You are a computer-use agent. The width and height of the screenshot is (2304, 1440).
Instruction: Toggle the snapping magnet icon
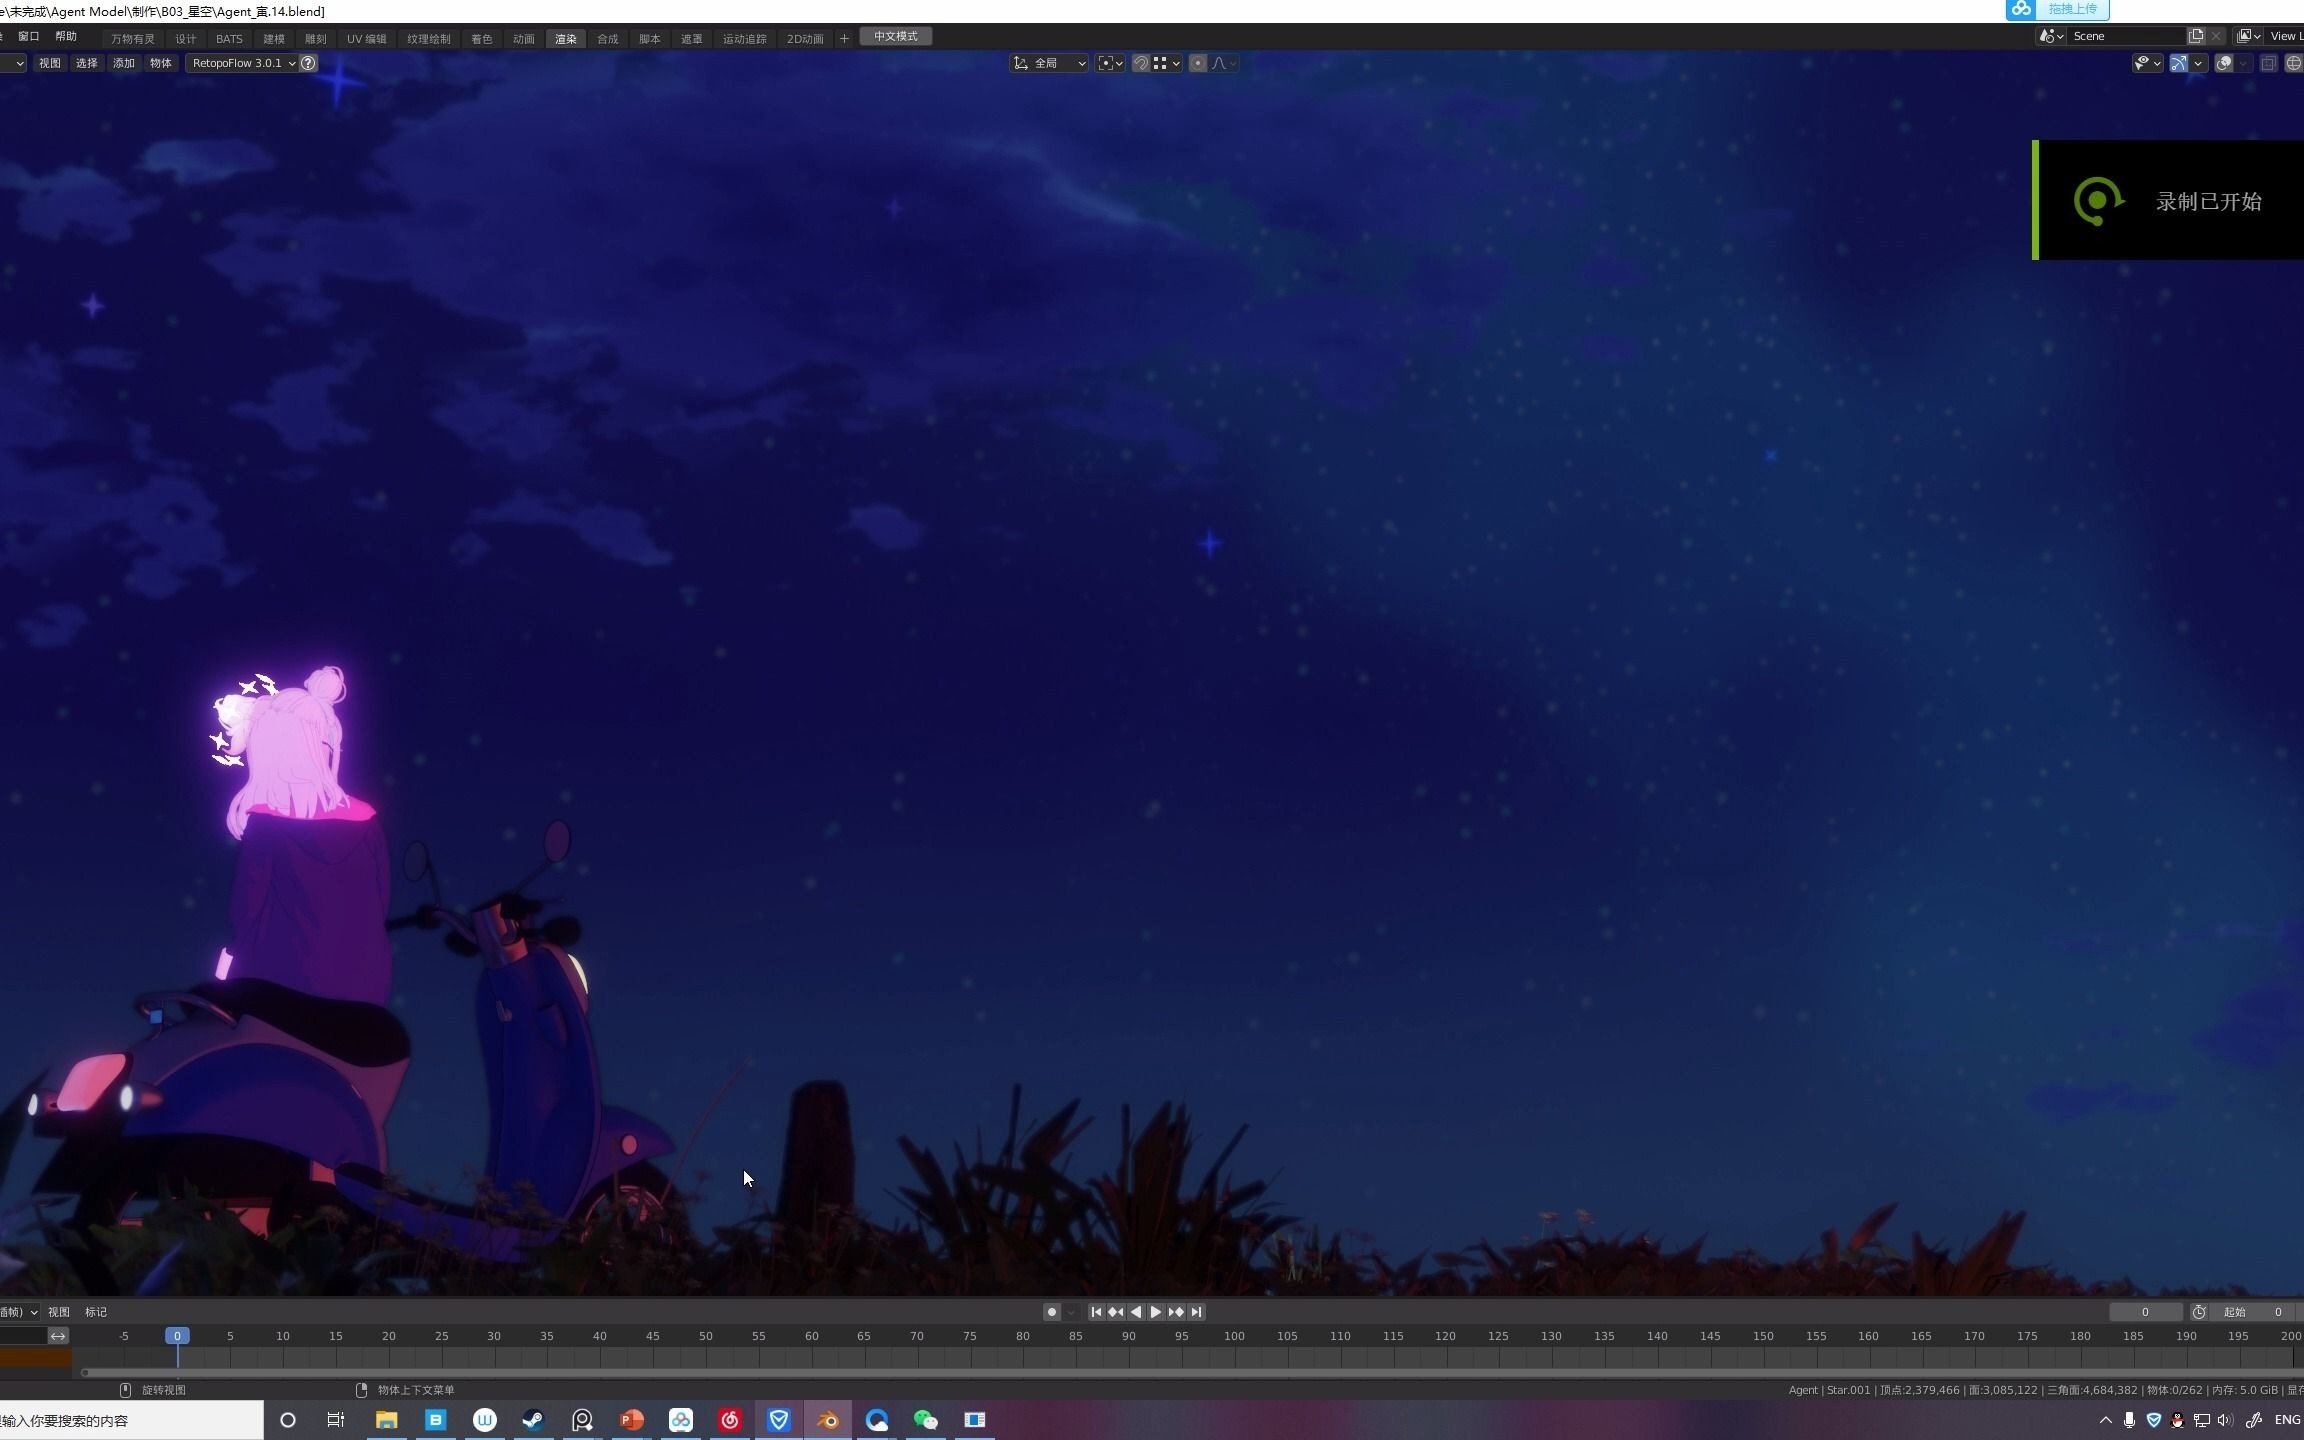pos(1141,63)
